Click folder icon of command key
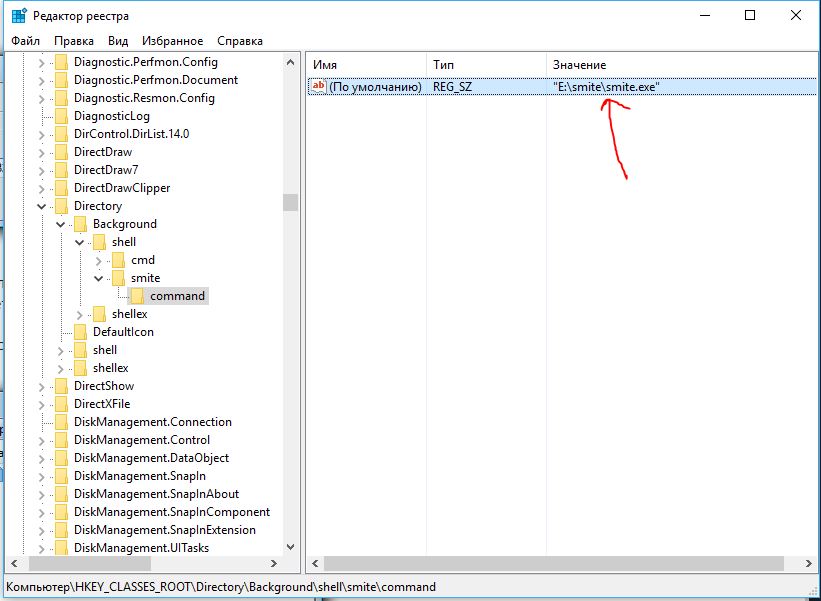821x601 pixels. (138, 296)
